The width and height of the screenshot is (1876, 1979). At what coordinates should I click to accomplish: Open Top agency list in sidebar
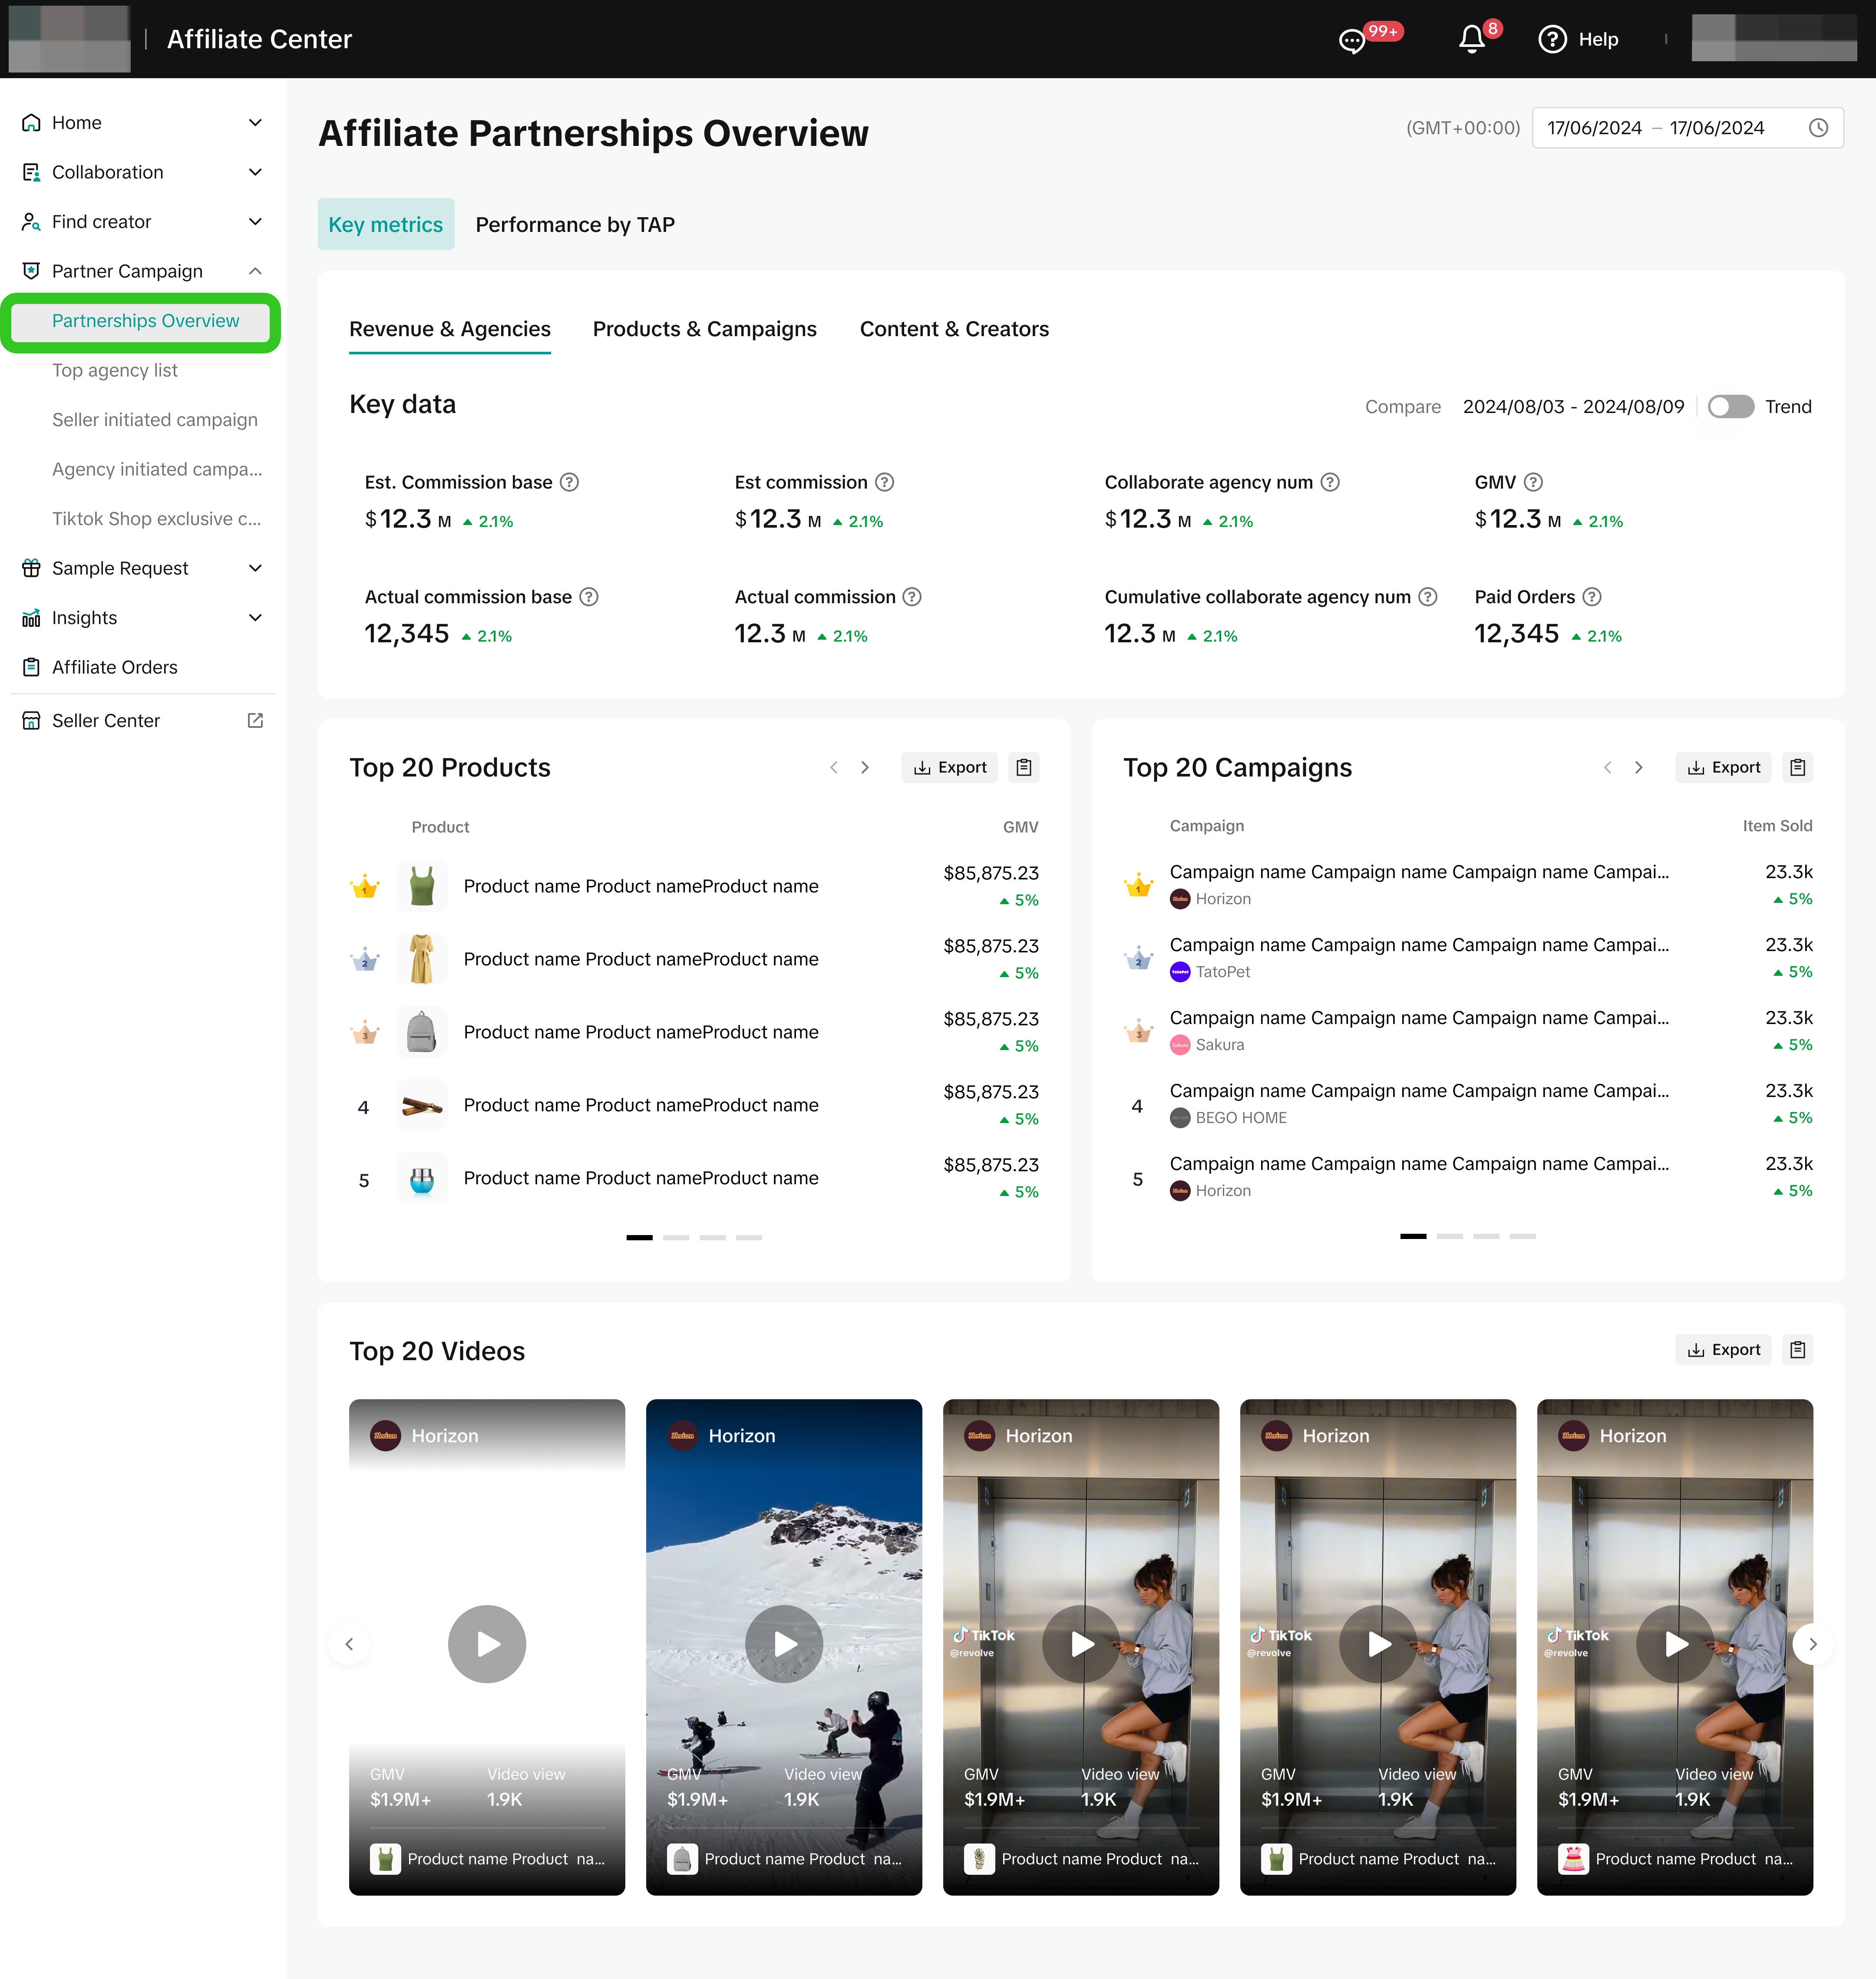pos(114,370)
